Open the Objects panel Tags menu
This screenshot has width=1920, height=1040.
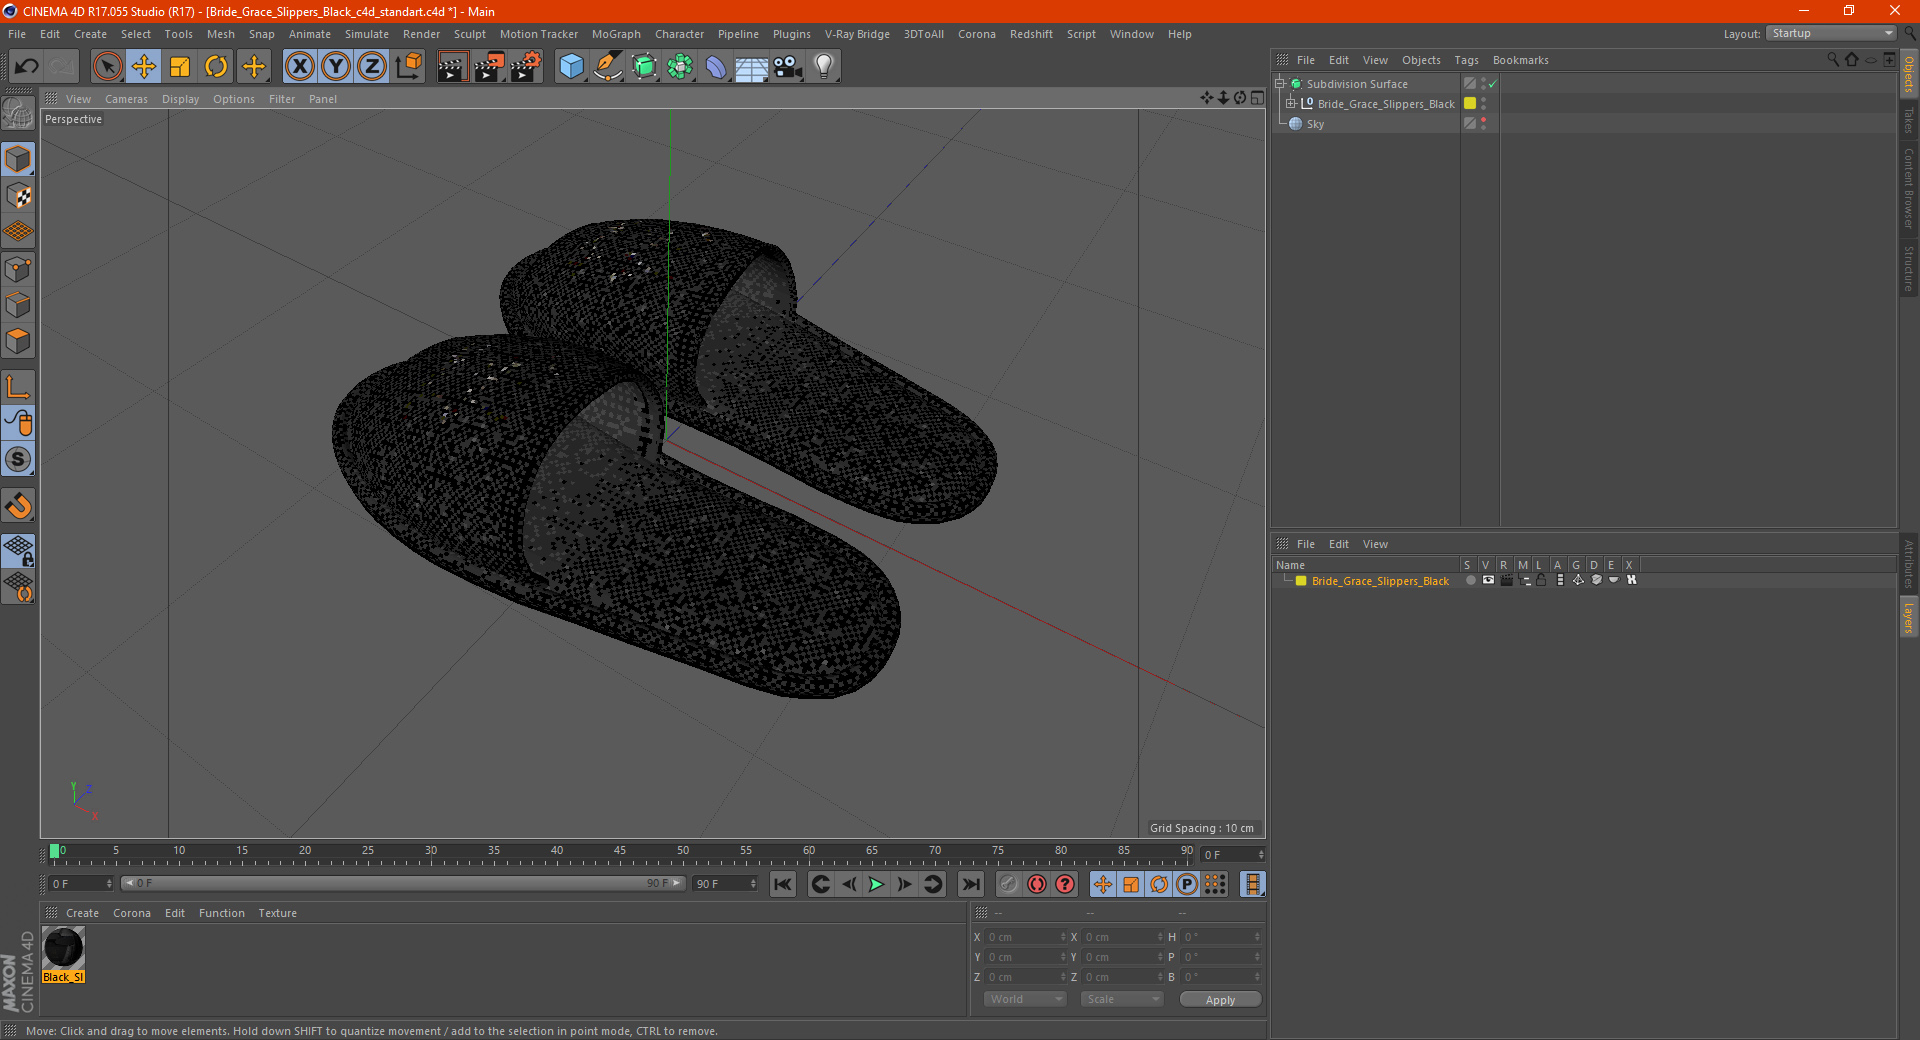(x=1466, y=60)
